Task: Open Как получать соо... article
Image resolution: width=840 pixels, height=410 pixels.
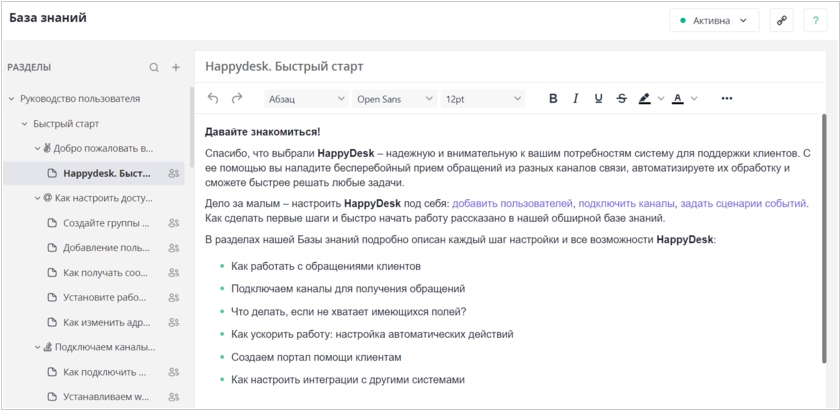Action: coord(106,273)
